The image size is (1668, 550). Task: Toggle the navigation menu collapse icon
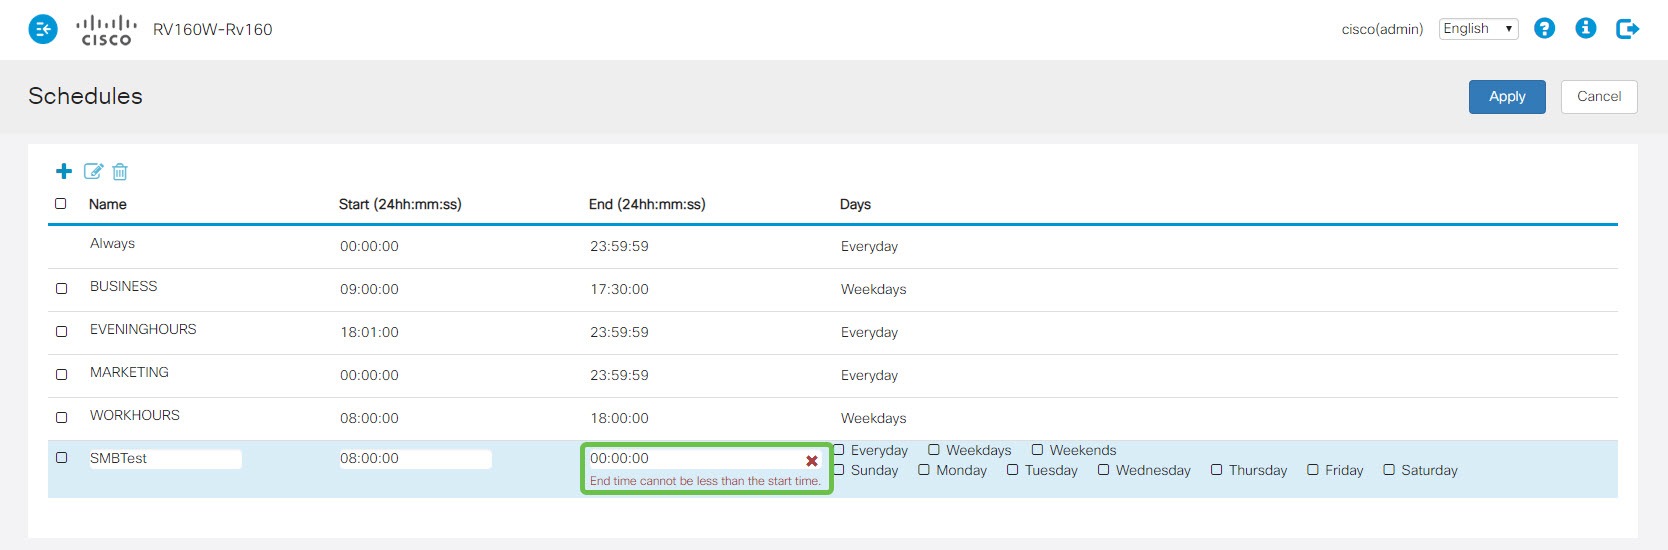[43, 29]
